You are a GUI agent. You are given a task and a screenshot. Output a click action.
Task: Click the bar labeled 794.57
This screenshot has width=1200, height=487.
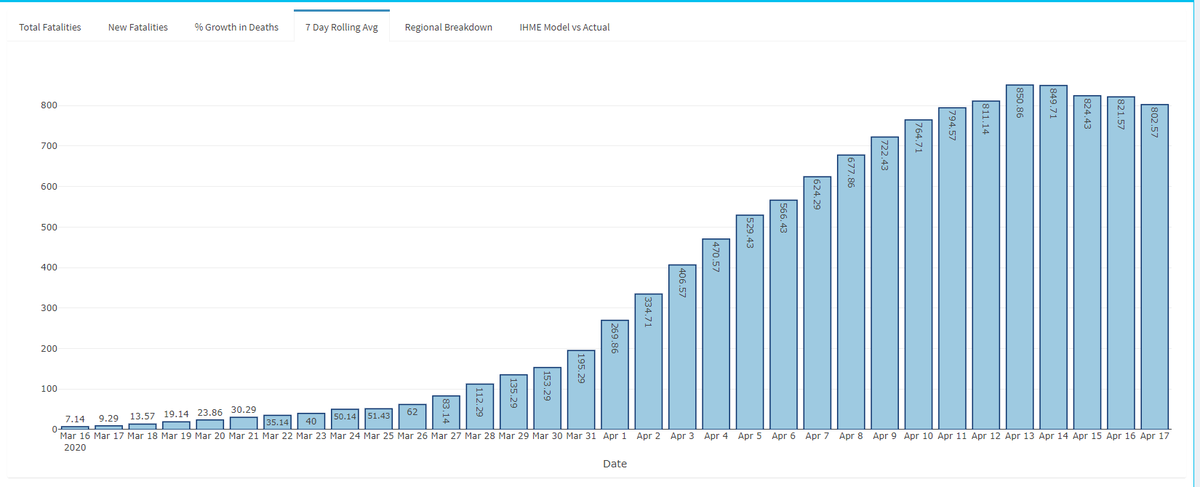pos(952,268)
